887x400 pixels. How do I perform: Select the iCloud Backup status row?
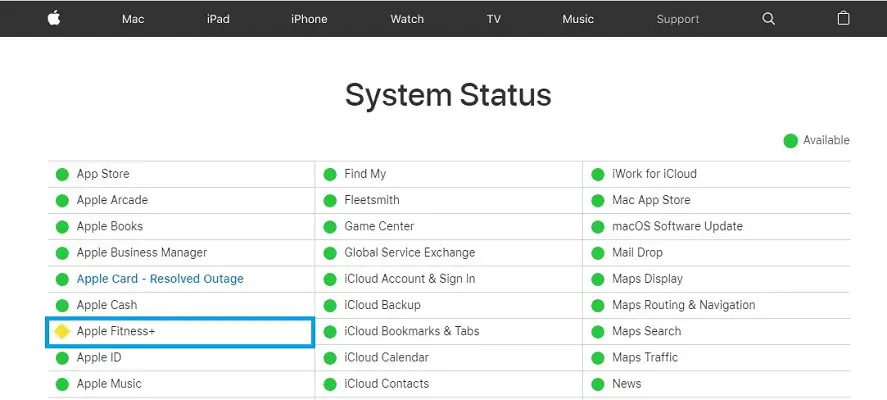coord(382,305)
